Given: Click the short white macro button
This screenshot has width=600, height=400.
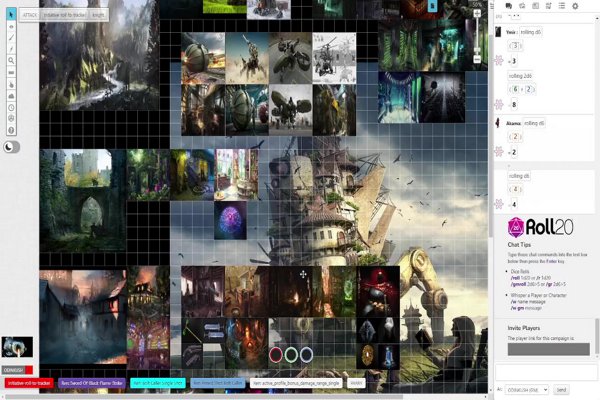Looking at the screenshot, I should [x=356, y=383].
